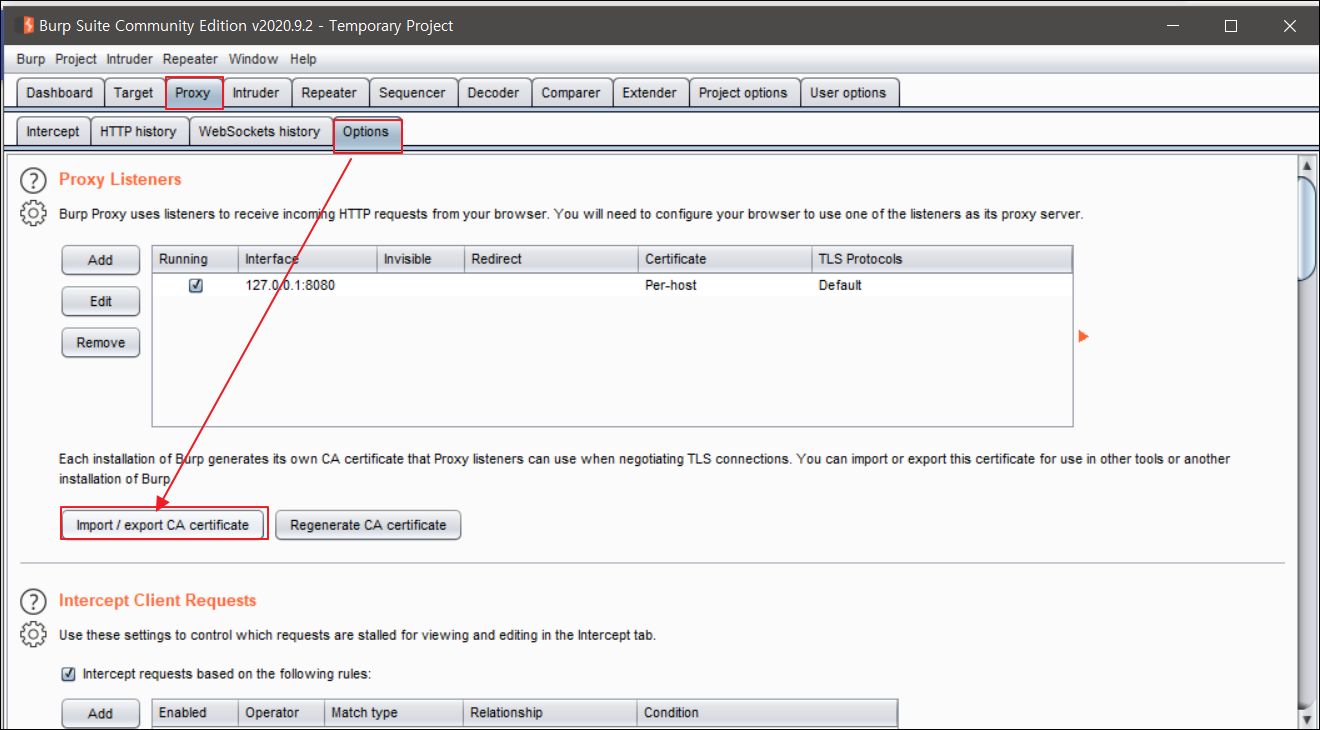
Task: Open Proxy Listeners gear settings icon
Action: pyautogui.click(x=34, y=214)
